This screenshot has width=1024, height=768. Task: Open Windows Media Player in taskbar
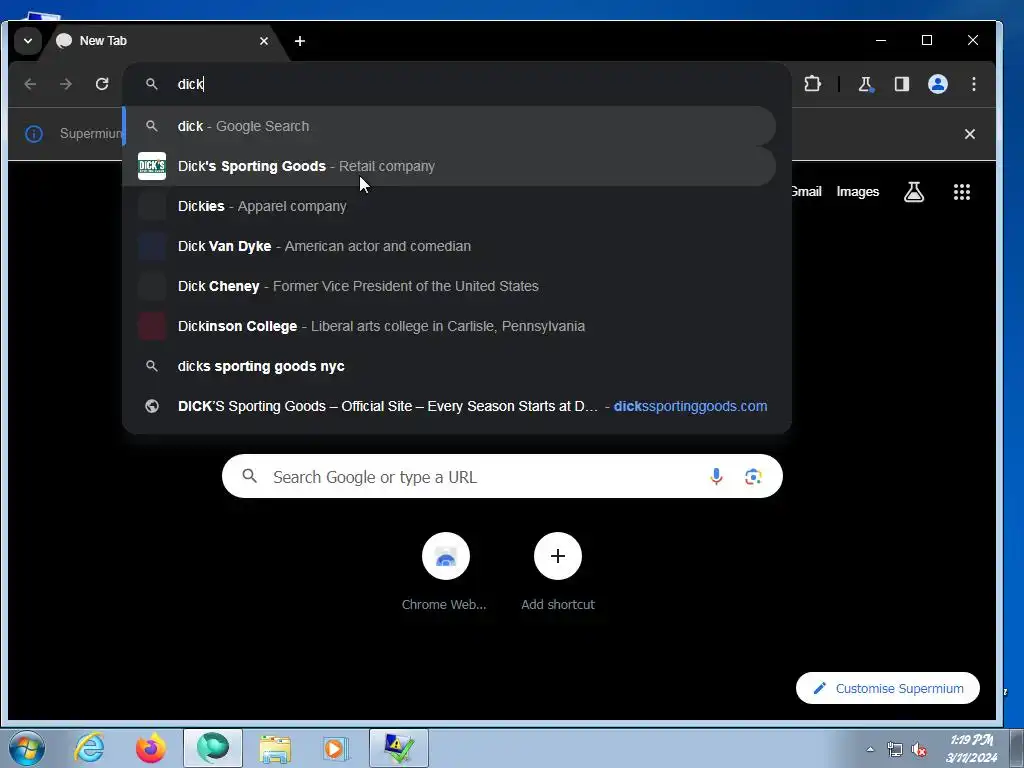click(x=337, y=748)
